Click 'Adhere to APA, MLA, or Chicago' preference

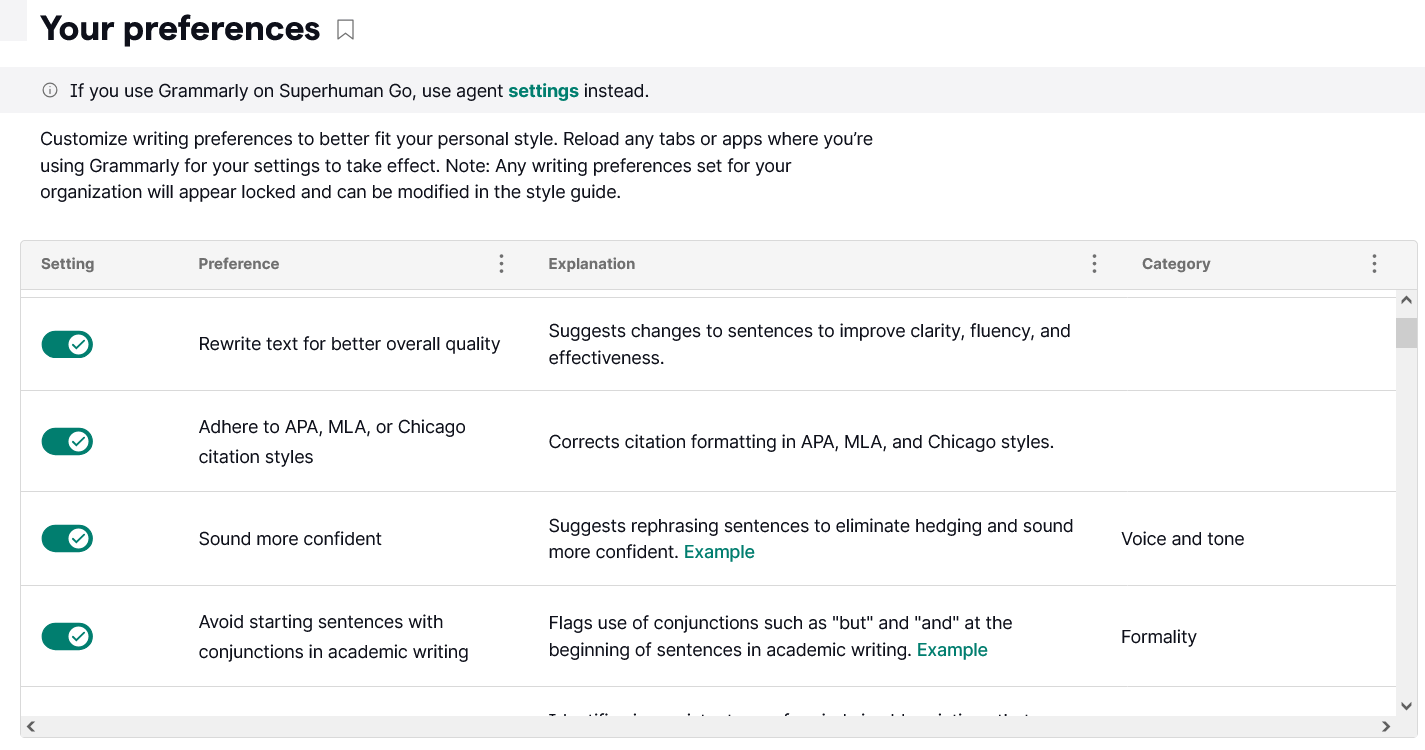(332, 442)
